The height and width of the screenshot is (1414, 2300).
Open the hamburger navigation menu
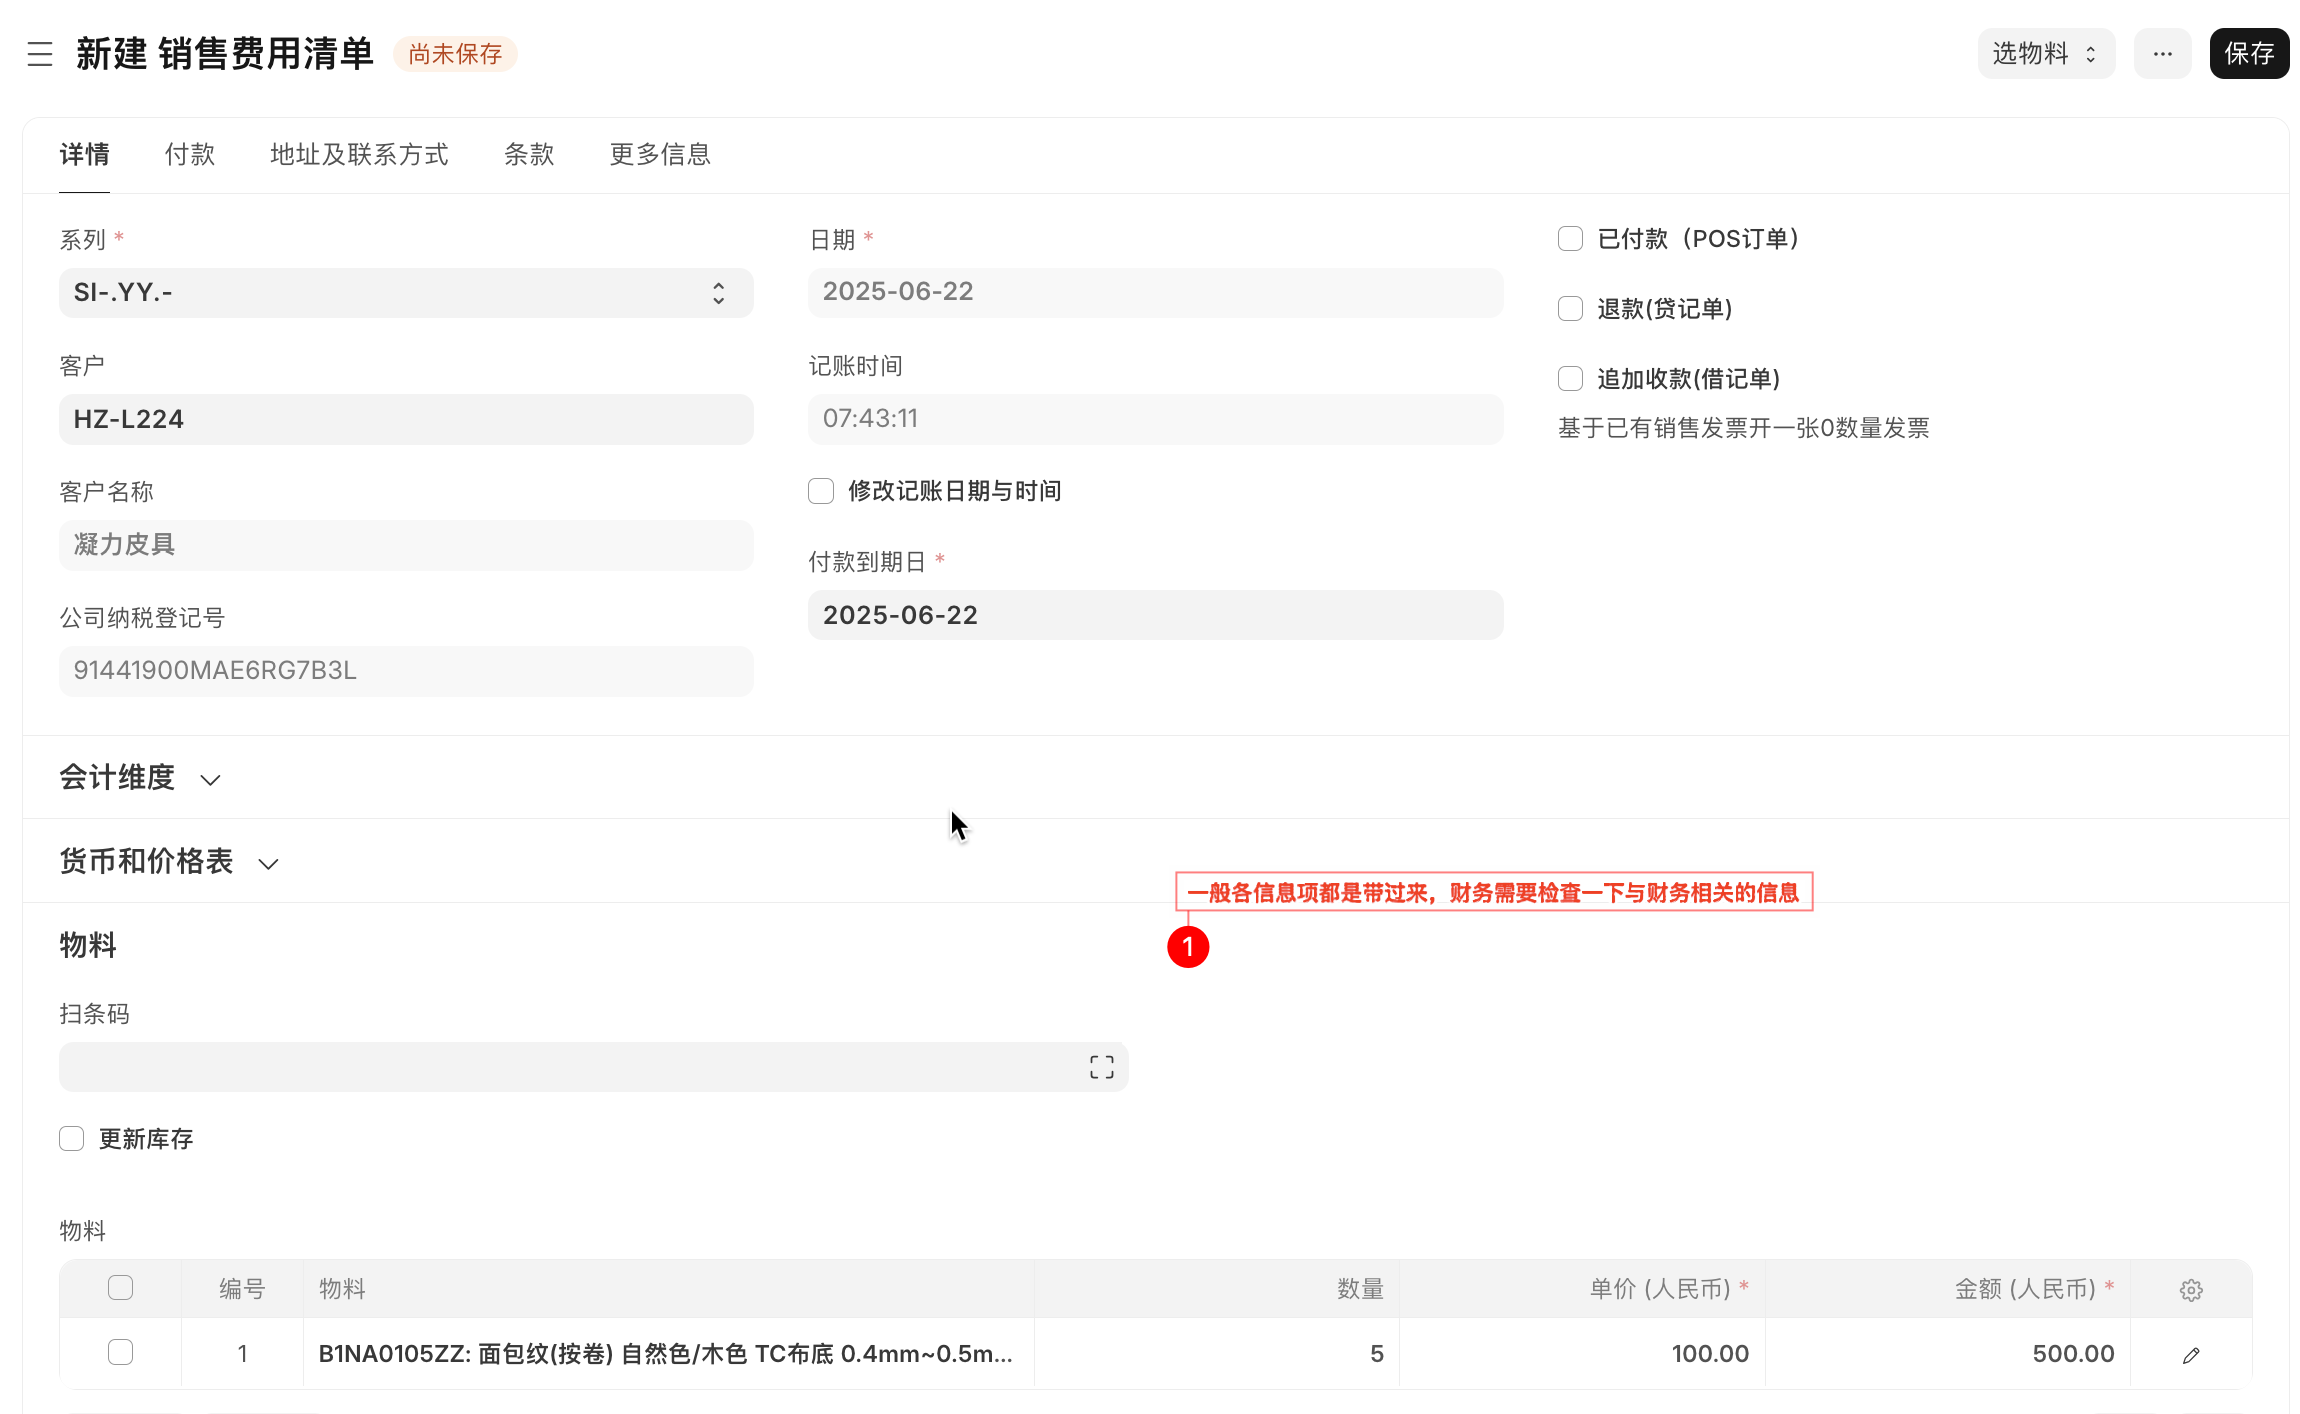point(40,54)
